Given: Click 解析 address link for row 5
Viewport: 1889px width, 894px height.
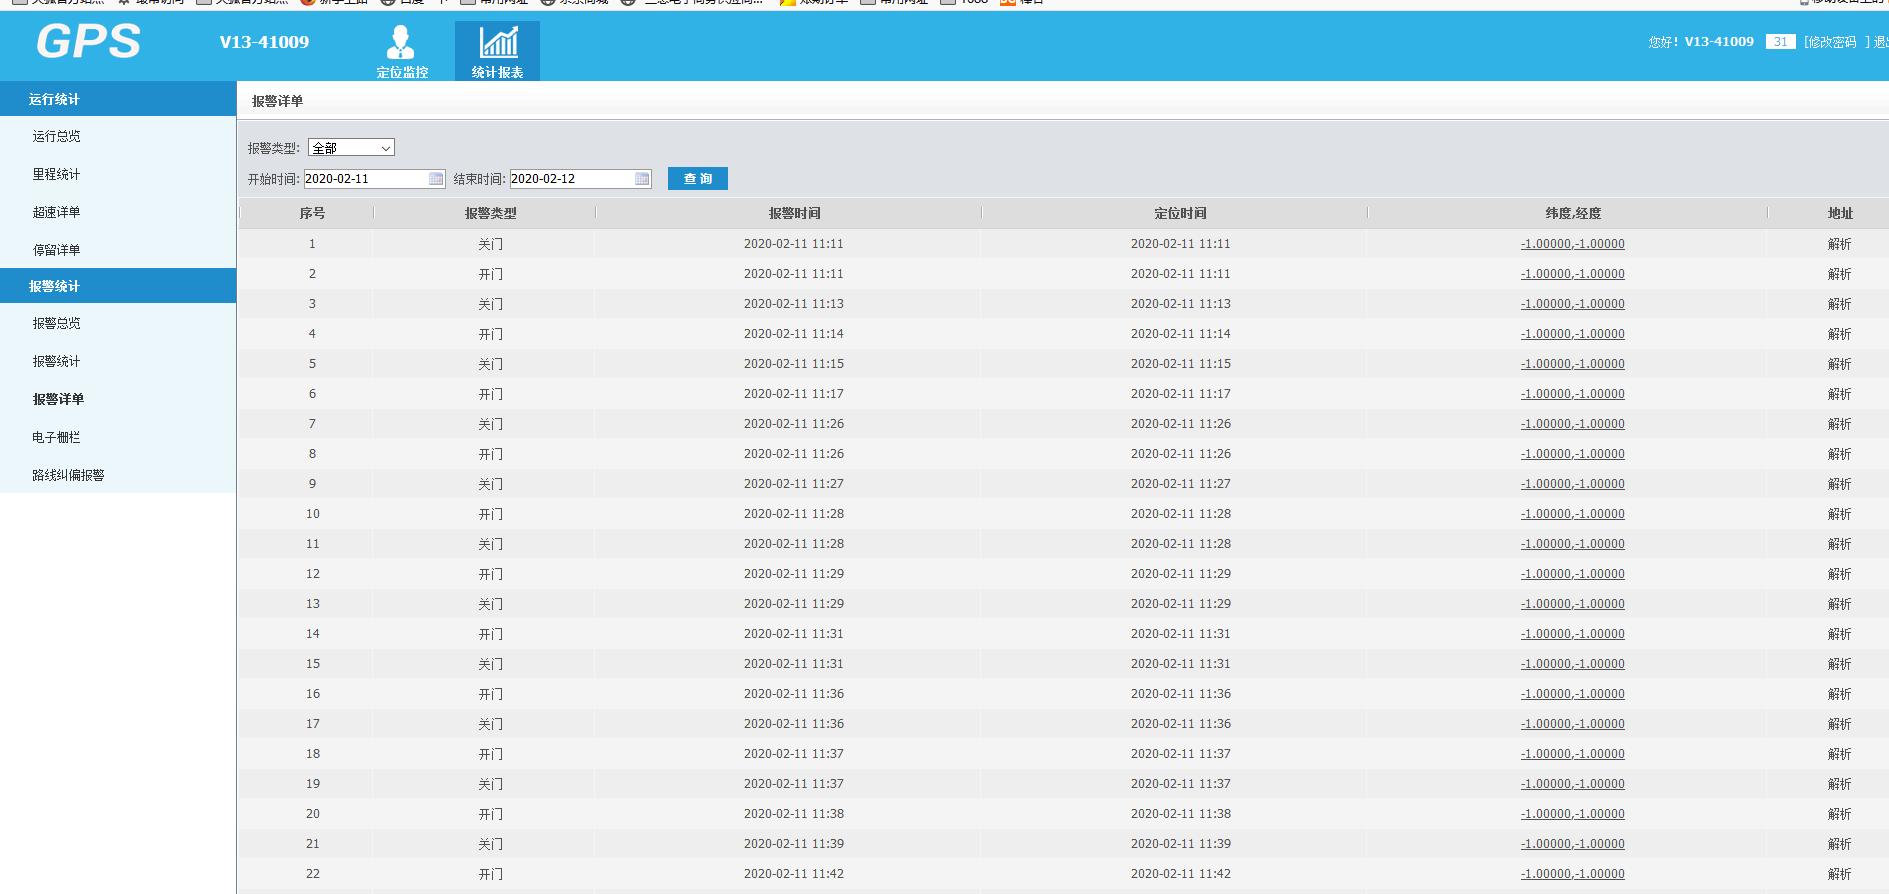Looking at the screenshot, I should [x=1839, y=364].
